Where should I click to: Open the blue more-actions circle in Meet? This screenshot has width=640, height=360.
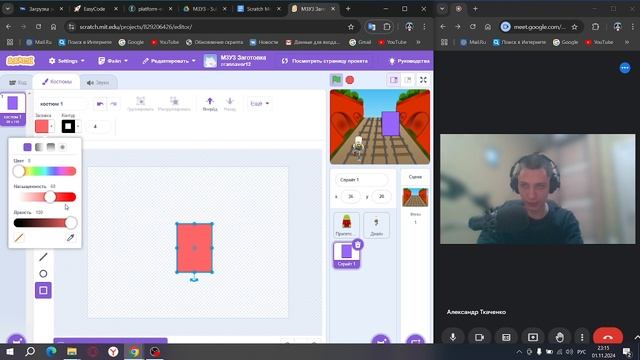(x=625, y=68)
